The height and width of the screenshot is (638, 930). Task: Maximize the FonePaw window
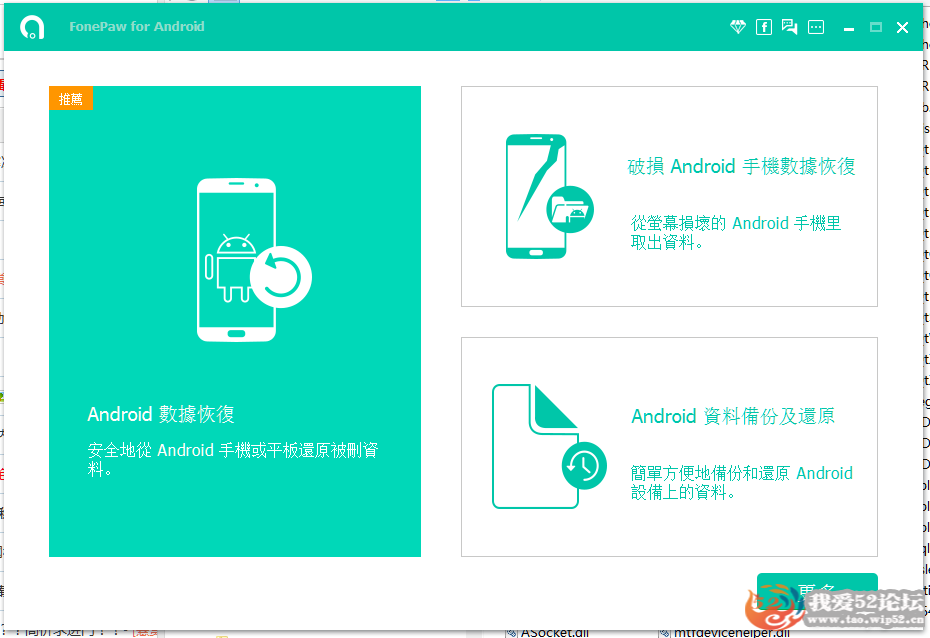[x=875, y=27]
